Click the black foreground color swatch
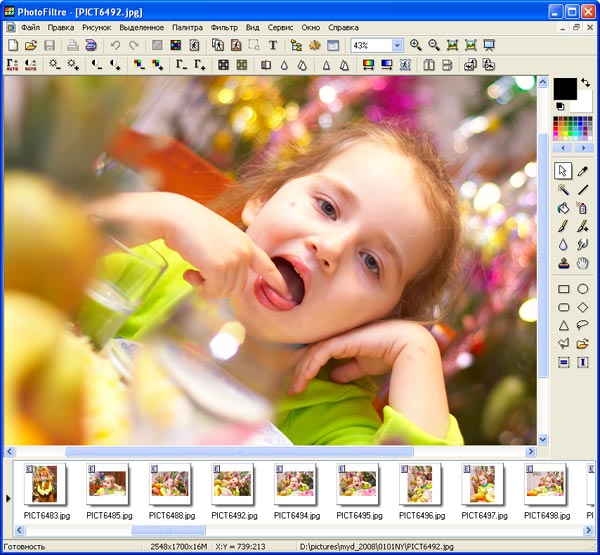 [565, 89]
